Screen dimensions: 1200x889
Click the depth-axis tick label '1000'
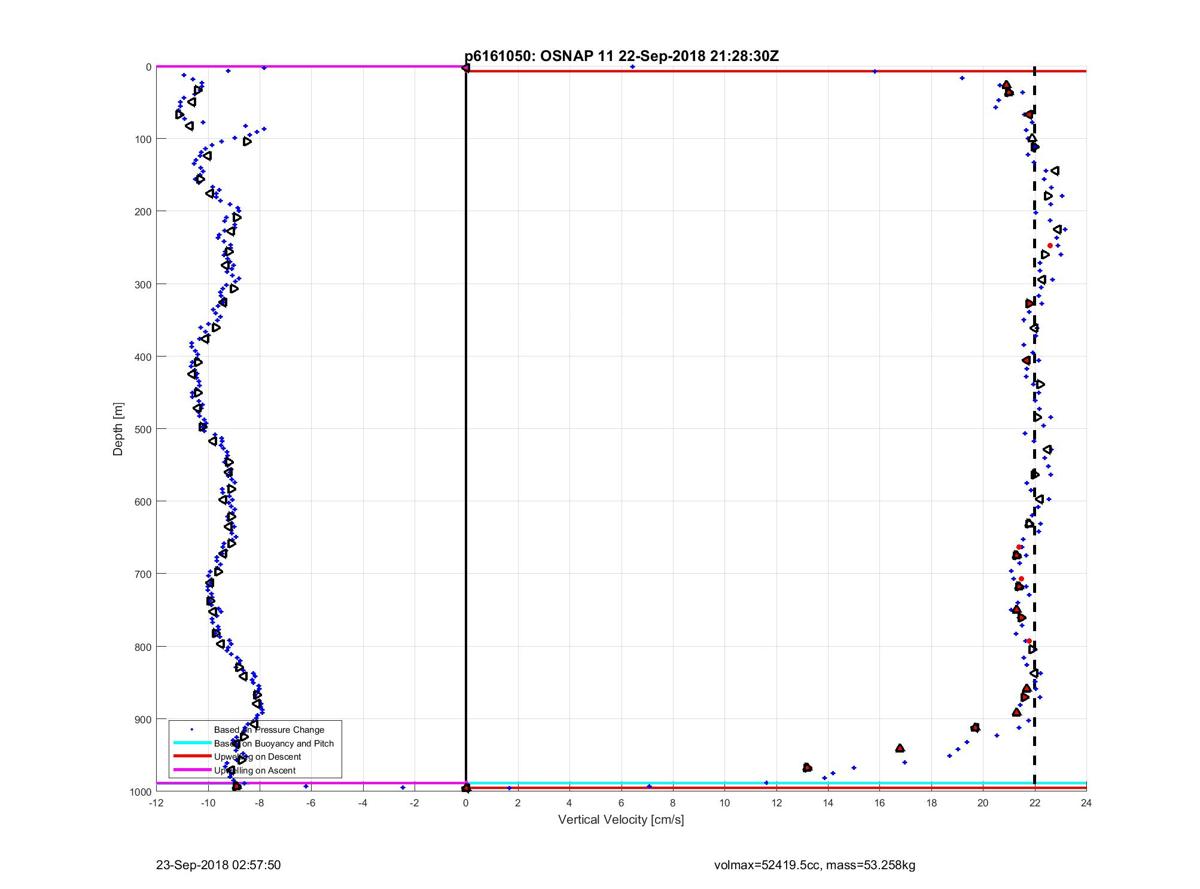pyautogui.click(x=139, y=792)
